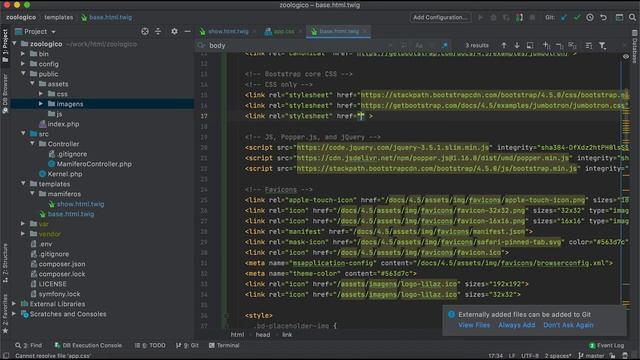Open the Event Log
This screenshot has width=640, height=360.
607,345
